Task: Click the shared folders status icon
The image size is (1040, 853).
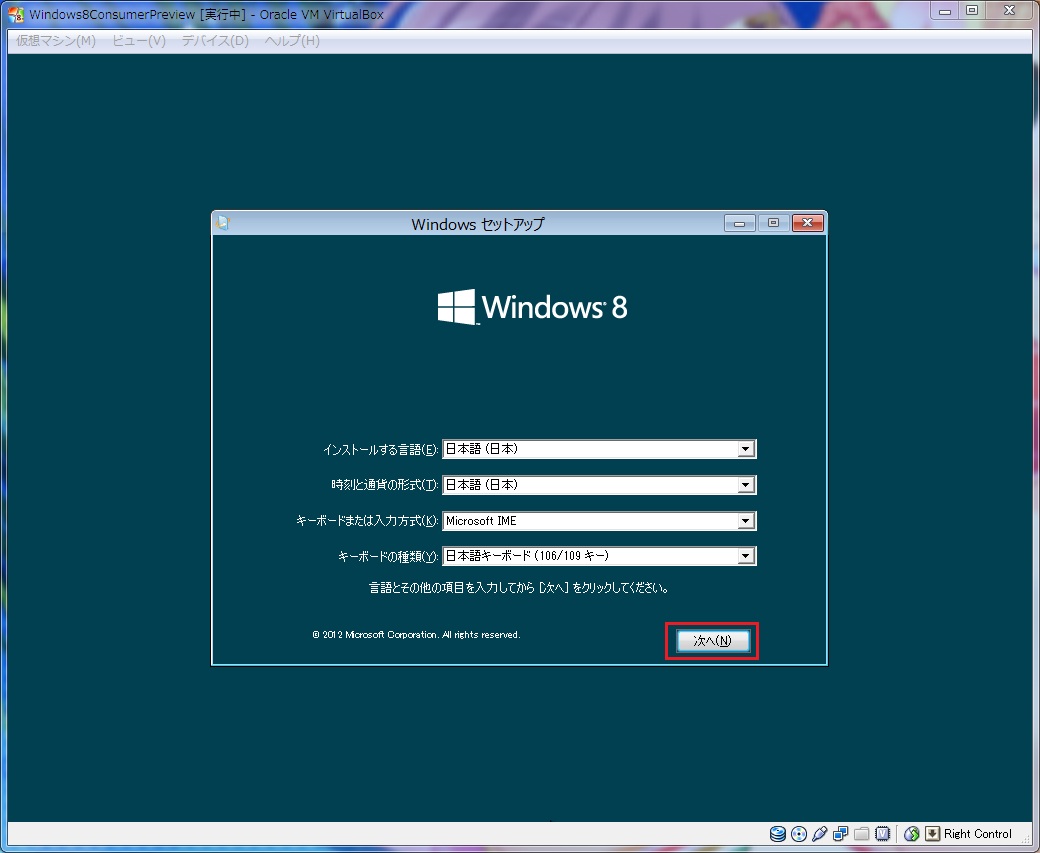Action: click(x=862, y=834)
